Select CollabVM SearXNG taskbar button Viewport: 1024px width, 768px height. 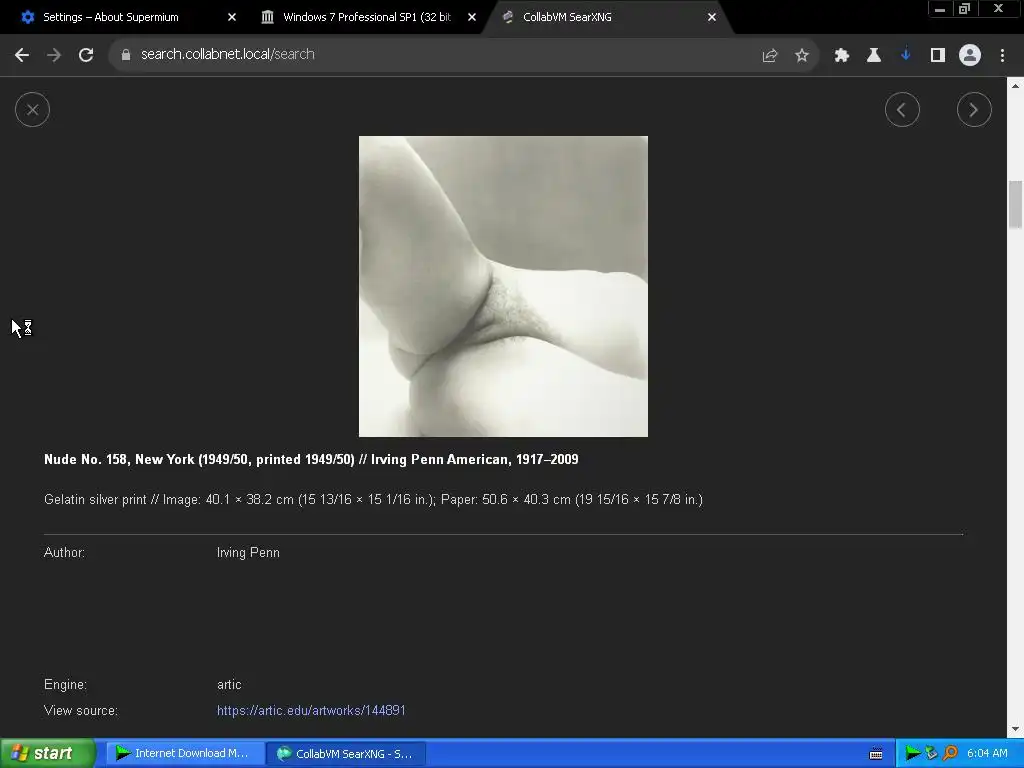point(345,754)
